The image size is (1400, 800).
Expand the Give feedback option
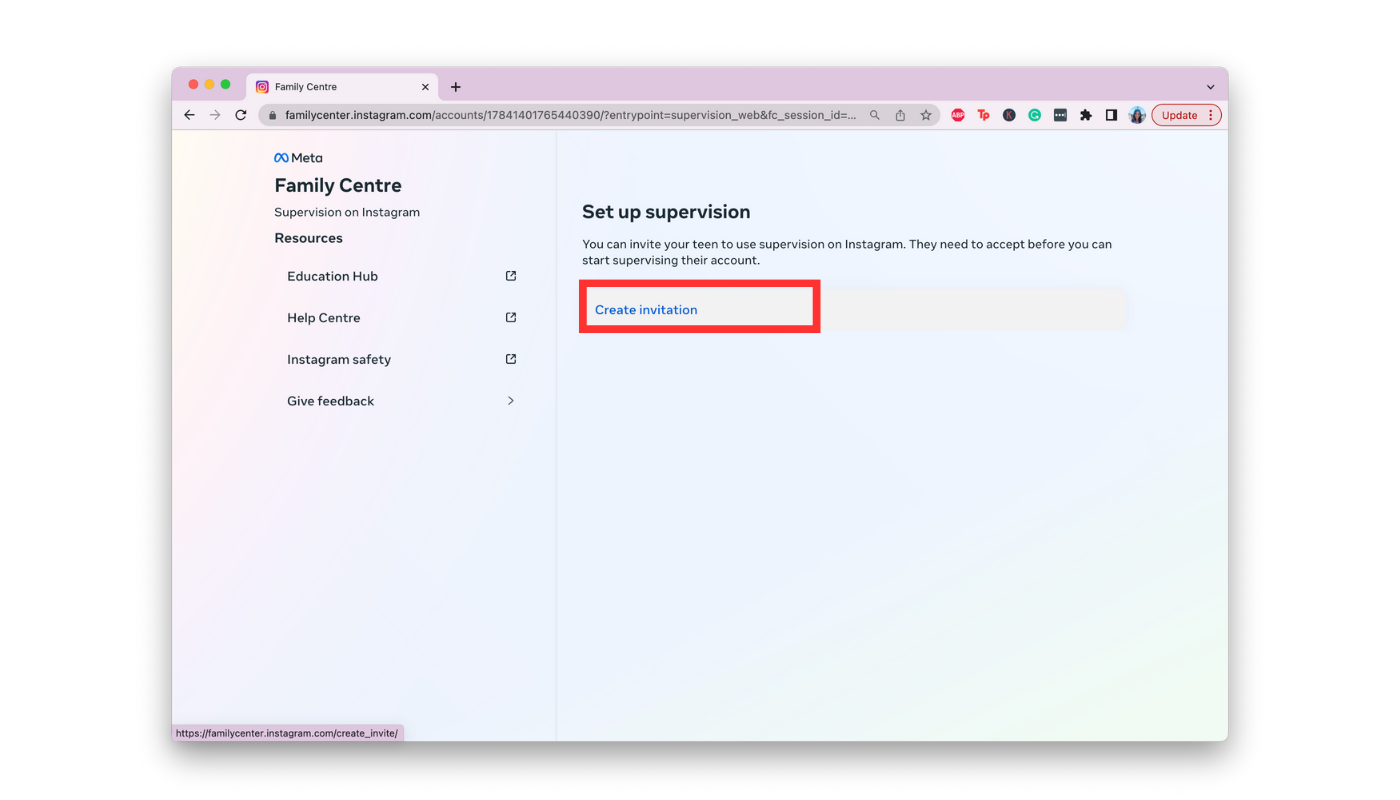click(401, 401)
